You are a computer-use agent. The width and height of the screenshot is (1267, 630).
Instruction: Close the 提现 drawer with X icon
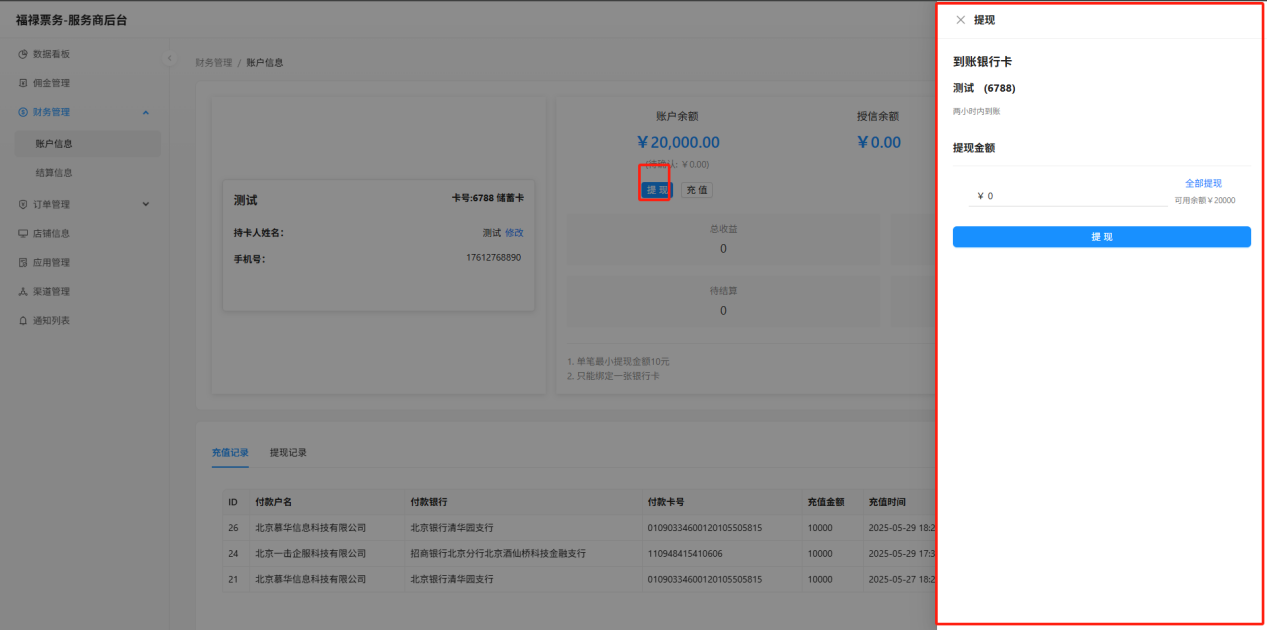coord(961,20)
